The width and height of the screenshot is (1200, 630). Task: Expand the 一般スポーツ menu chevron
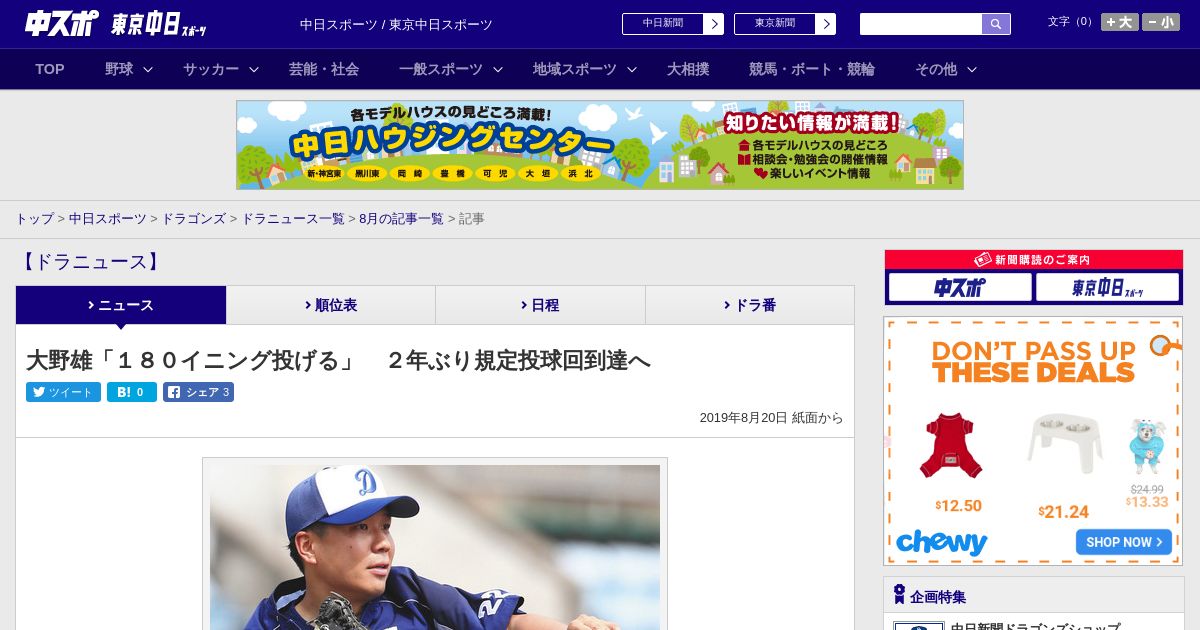click(498, 69)
